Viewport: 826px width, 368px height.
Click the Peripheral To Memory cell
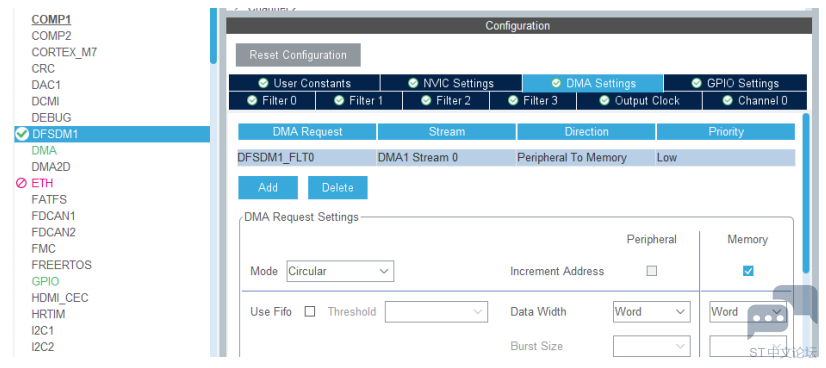(586, 157)
